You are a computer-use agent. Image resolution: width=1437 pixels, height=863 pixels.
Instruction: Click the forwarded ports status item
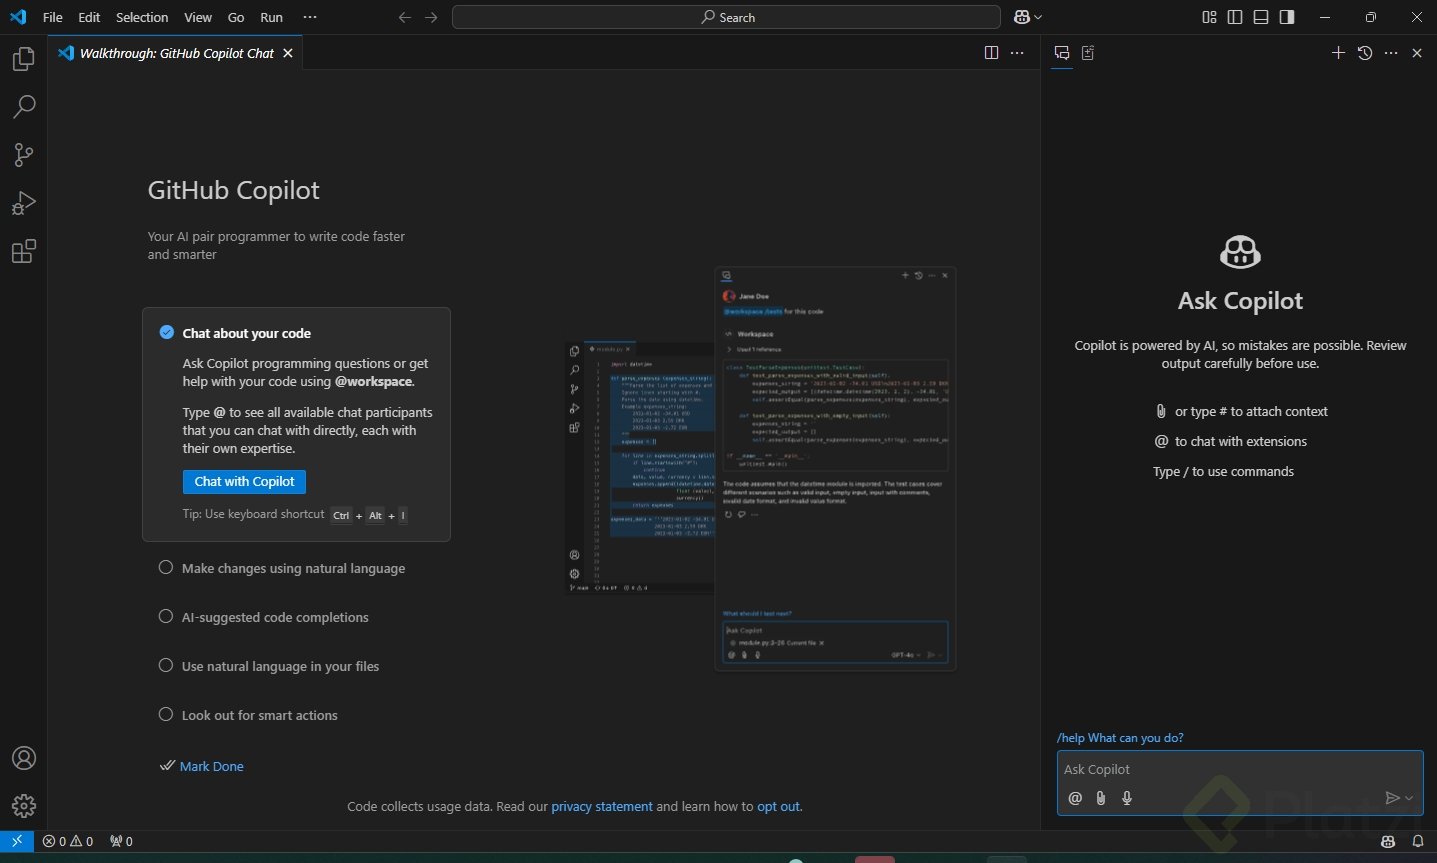pos(121,841)
